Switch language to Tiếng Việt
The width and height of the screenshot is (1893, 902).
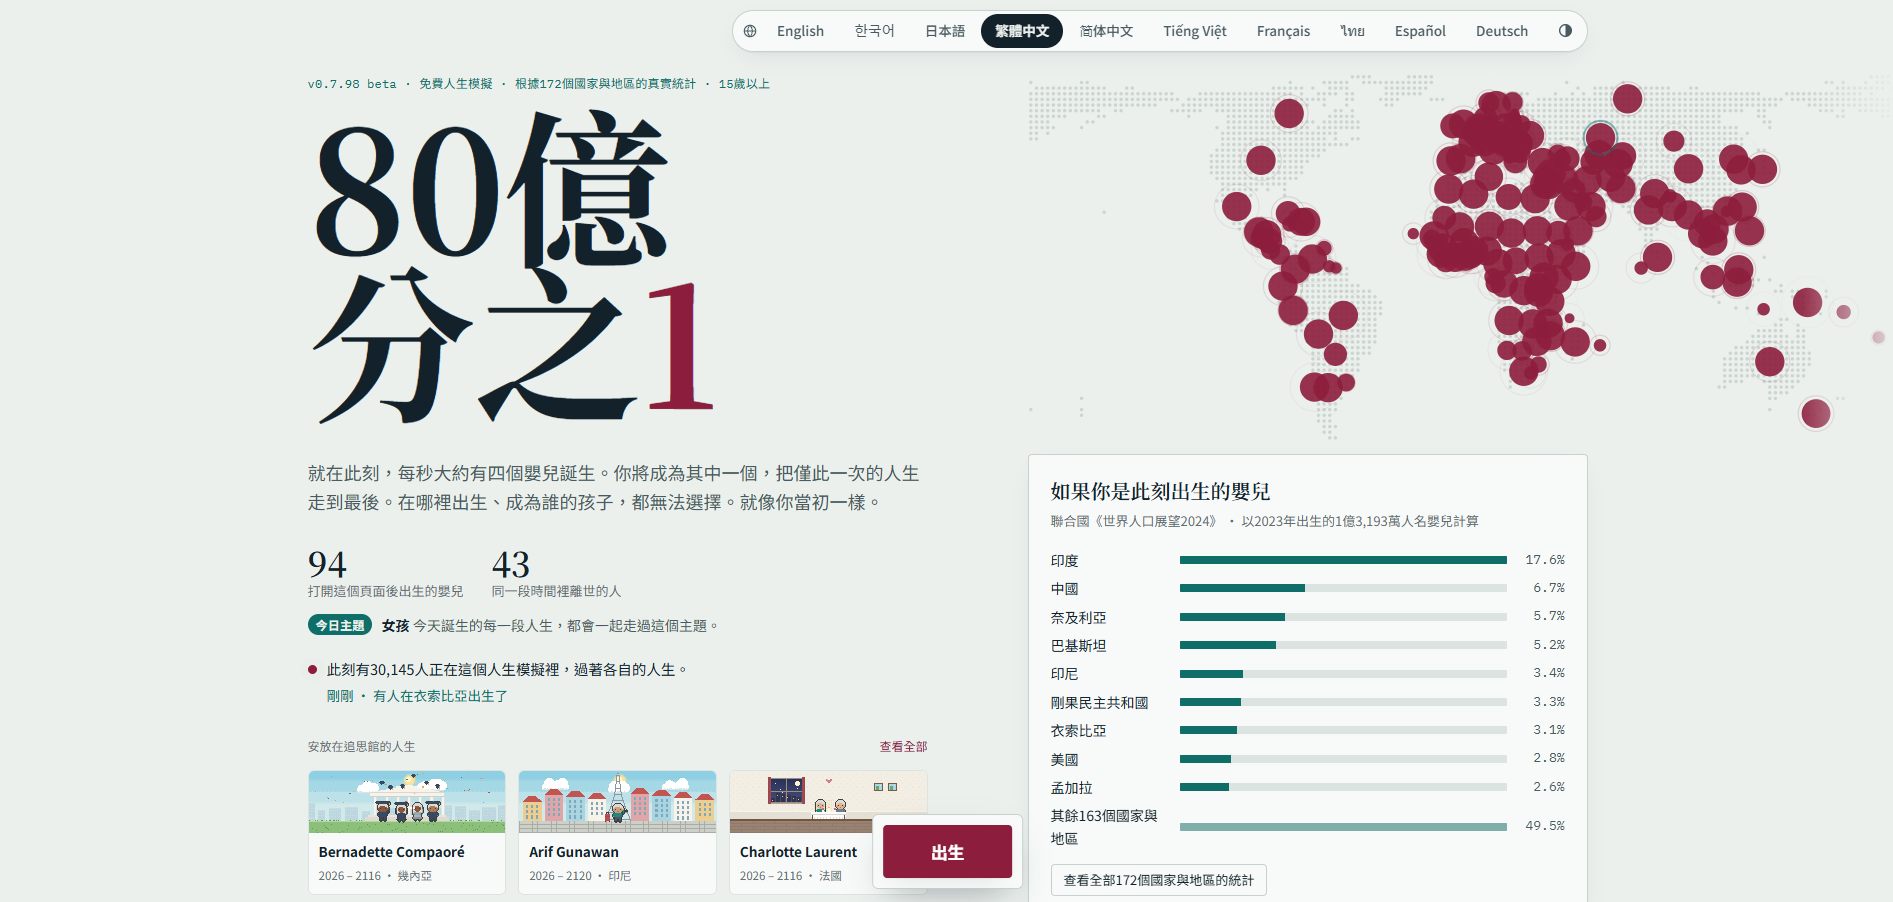pyautogui.click(x=1194, y=31)
